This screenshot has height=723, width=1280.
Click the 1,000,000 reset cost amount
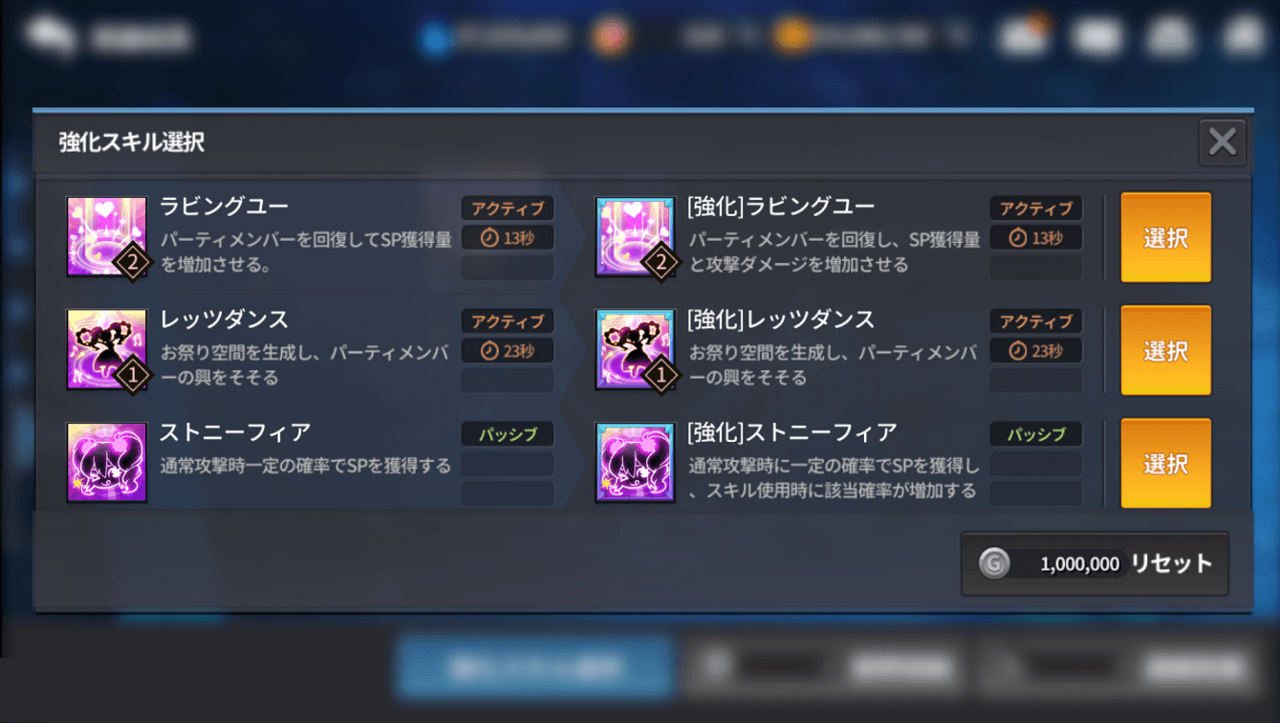1080,564
